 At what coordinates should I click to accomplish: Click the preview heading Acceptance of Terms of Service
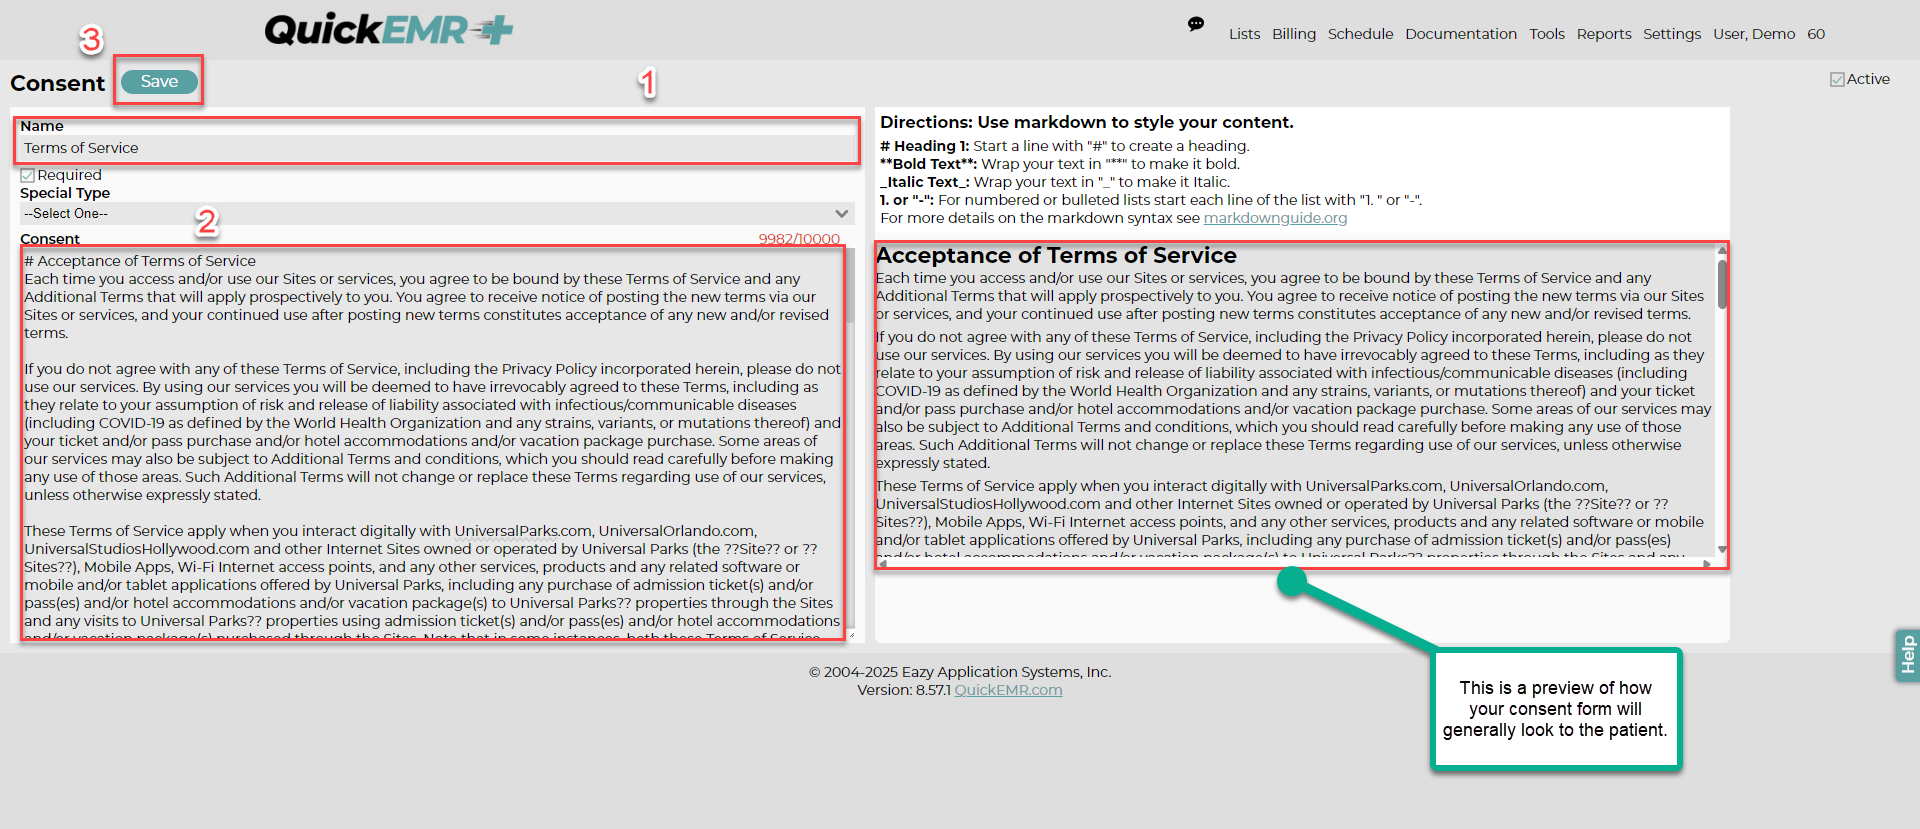pos(1056,256)
